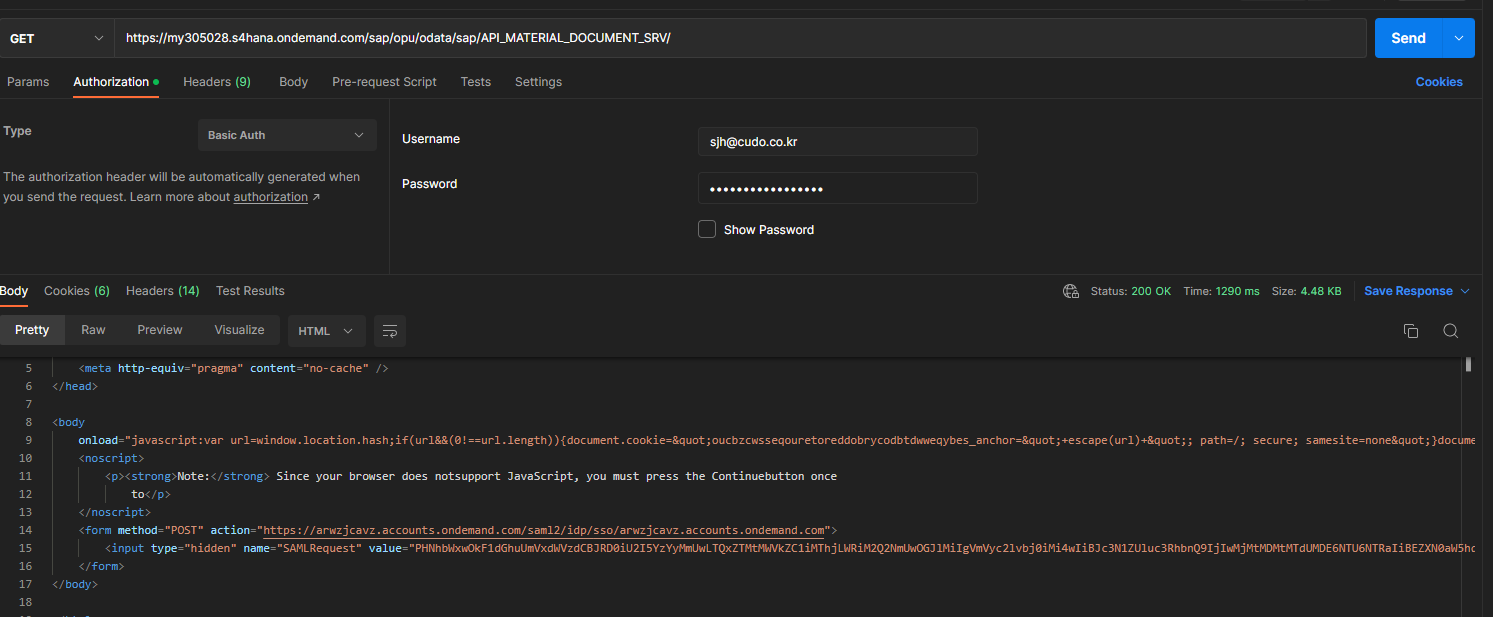The height and width of the screenshot is (617, 1493).
Task: Click the search response magnifier icon
Action: click(1450, 331)
